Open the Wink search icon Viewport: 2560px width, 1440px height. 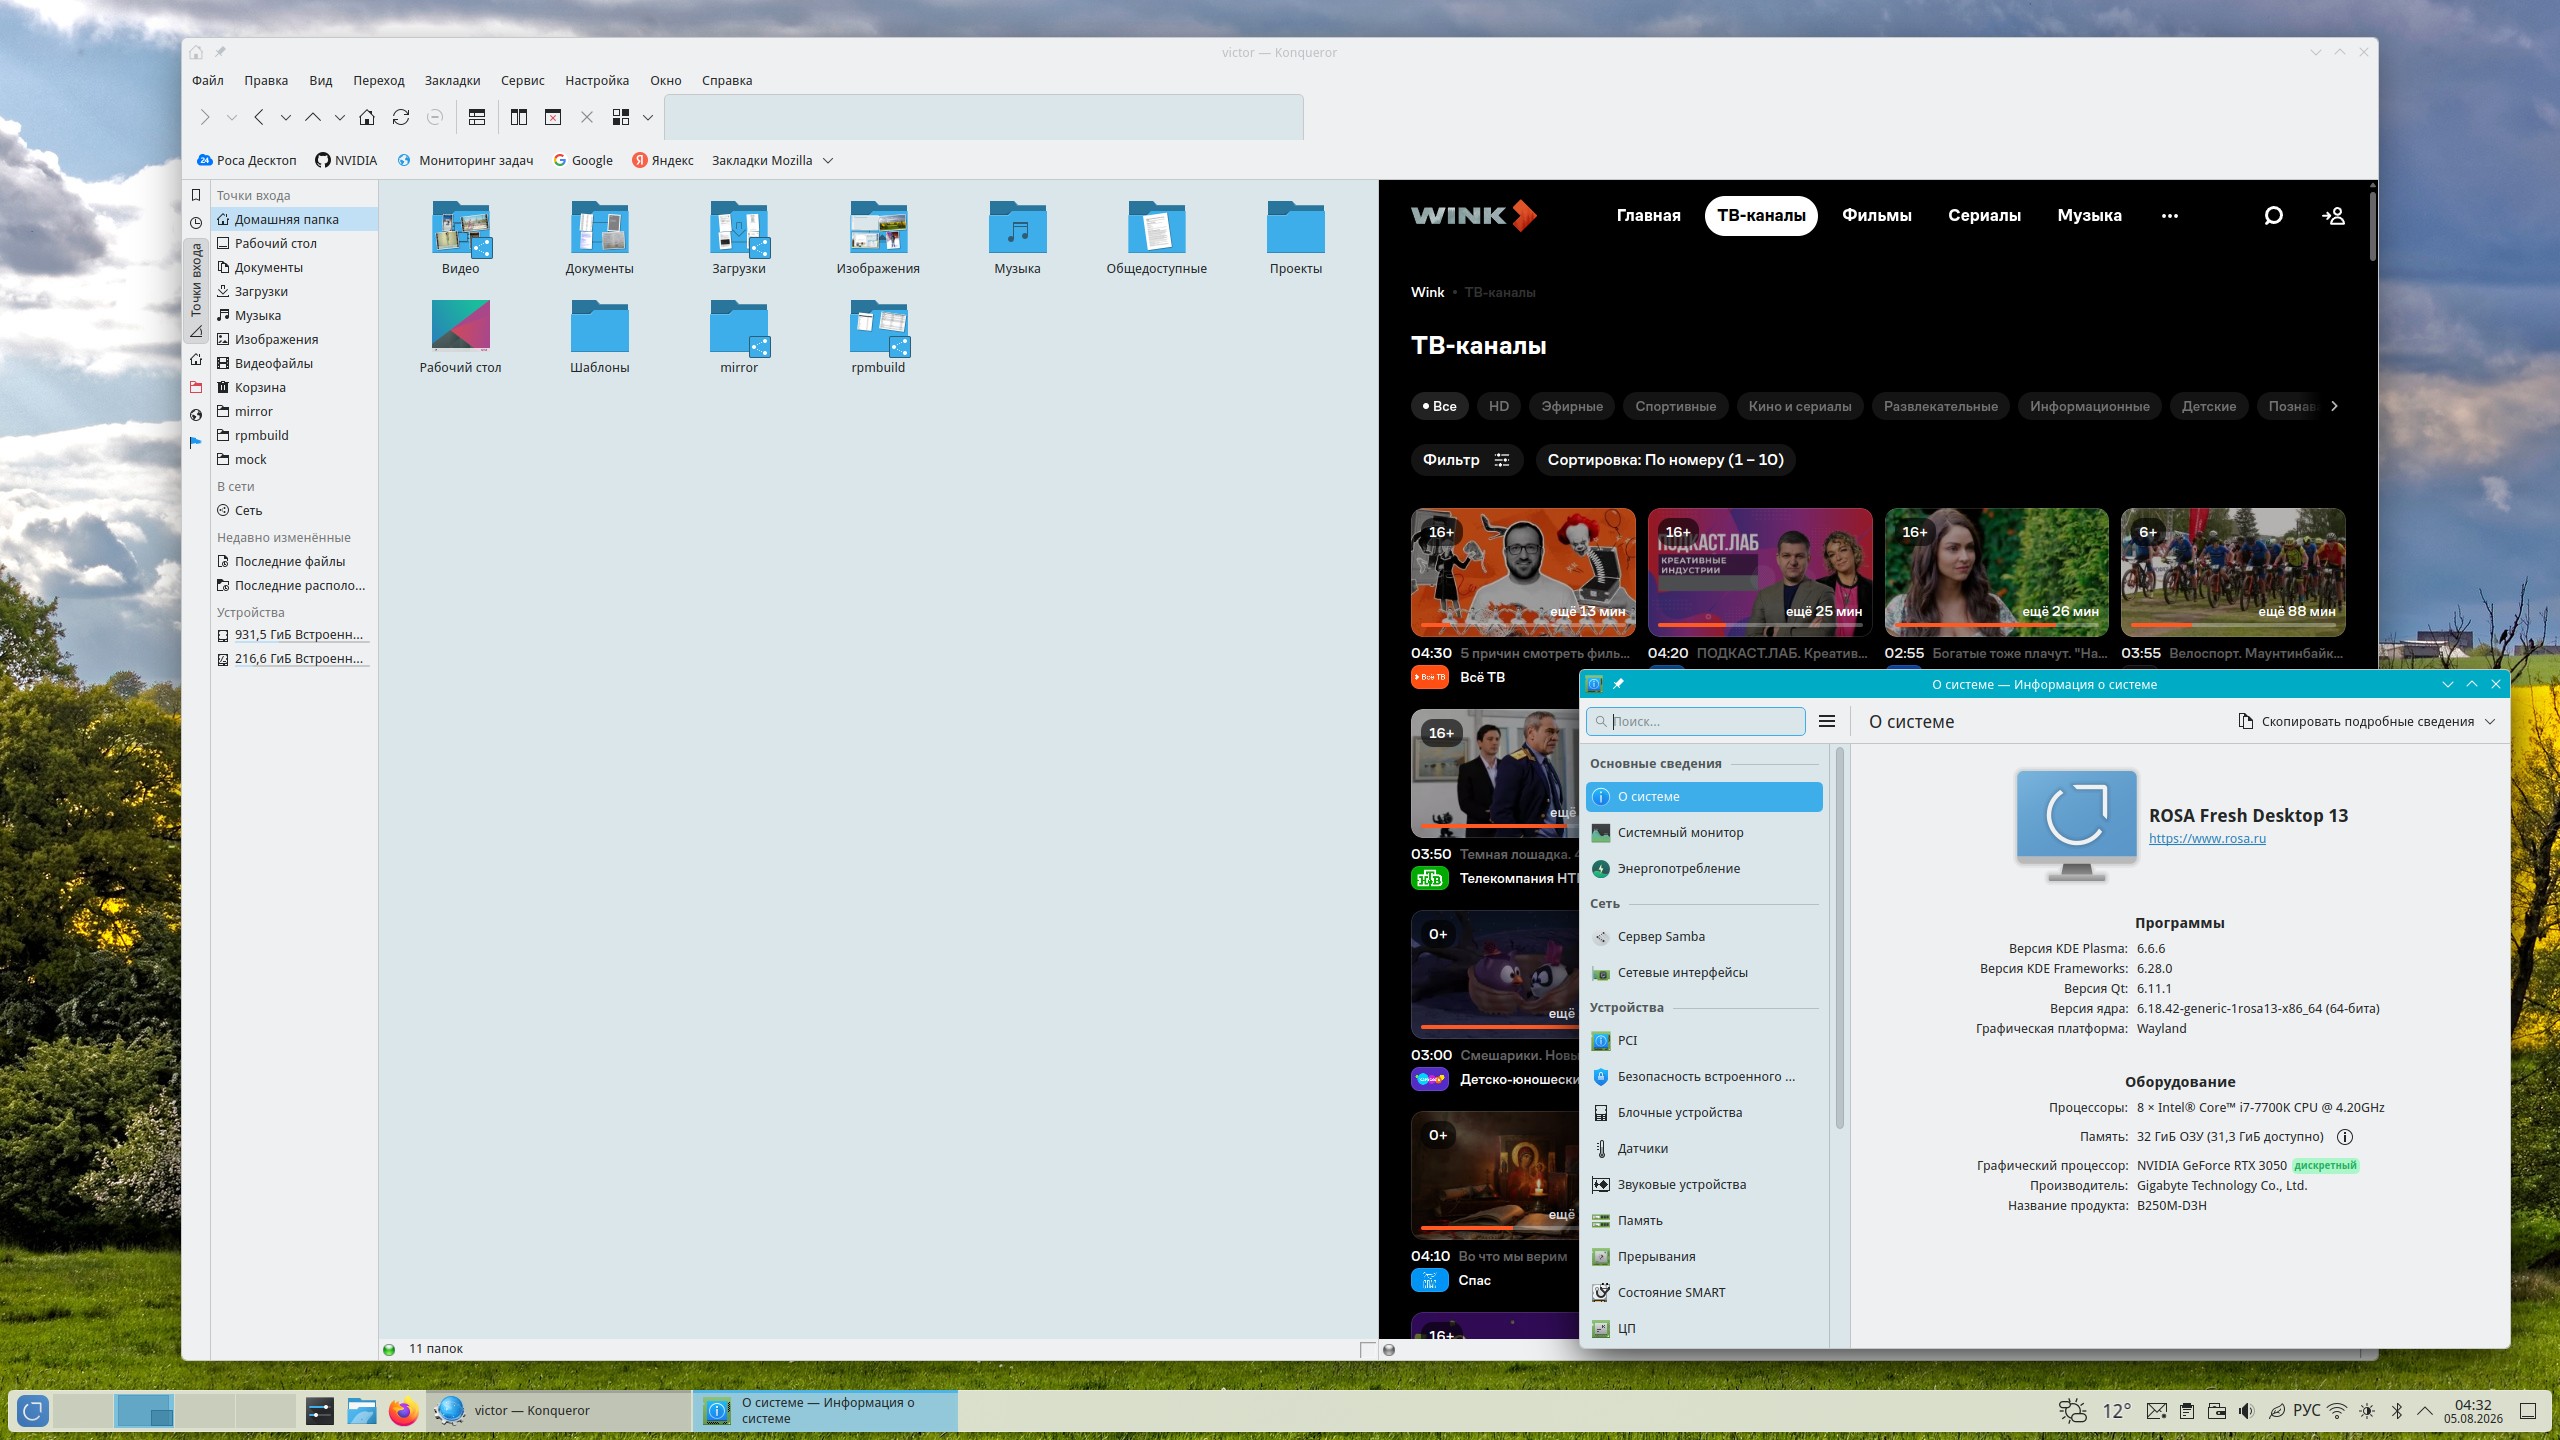(x=2273, y=216)
